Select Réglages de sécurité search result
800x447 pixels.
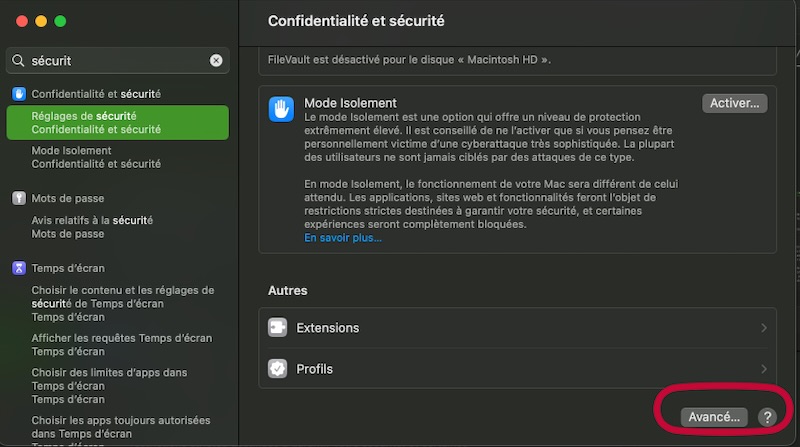click(117, 123)
